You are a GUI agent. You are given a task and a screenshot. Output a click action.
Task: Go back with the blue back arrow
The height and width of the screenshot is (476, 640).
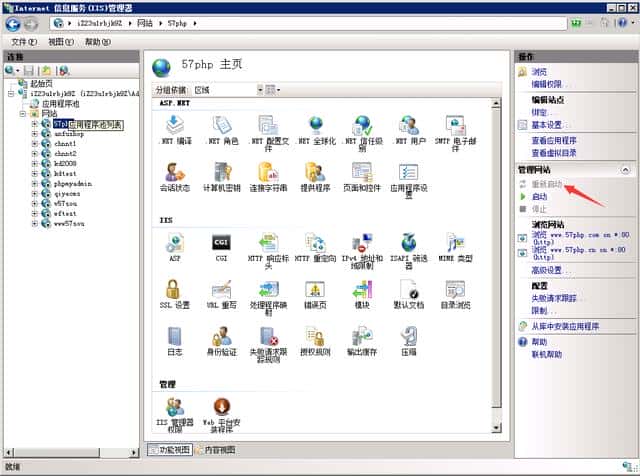pos(13,24)
